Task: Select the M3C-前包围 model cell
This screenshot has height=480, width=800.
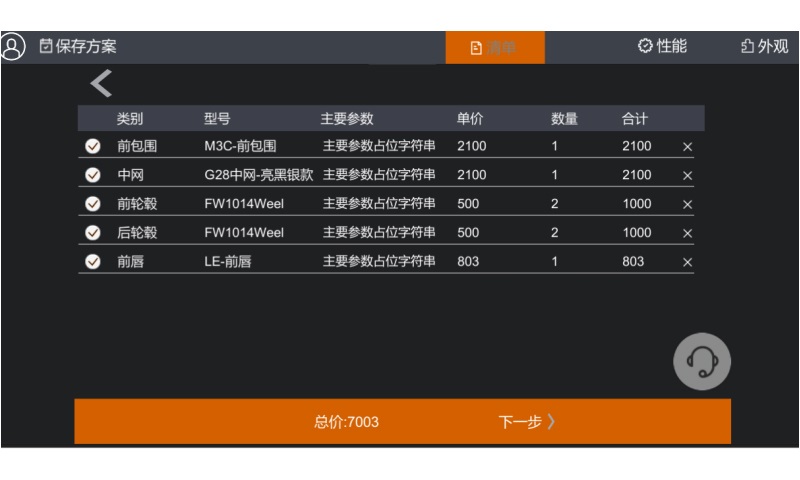Action: pyautogui.click(x=240, y=146)
